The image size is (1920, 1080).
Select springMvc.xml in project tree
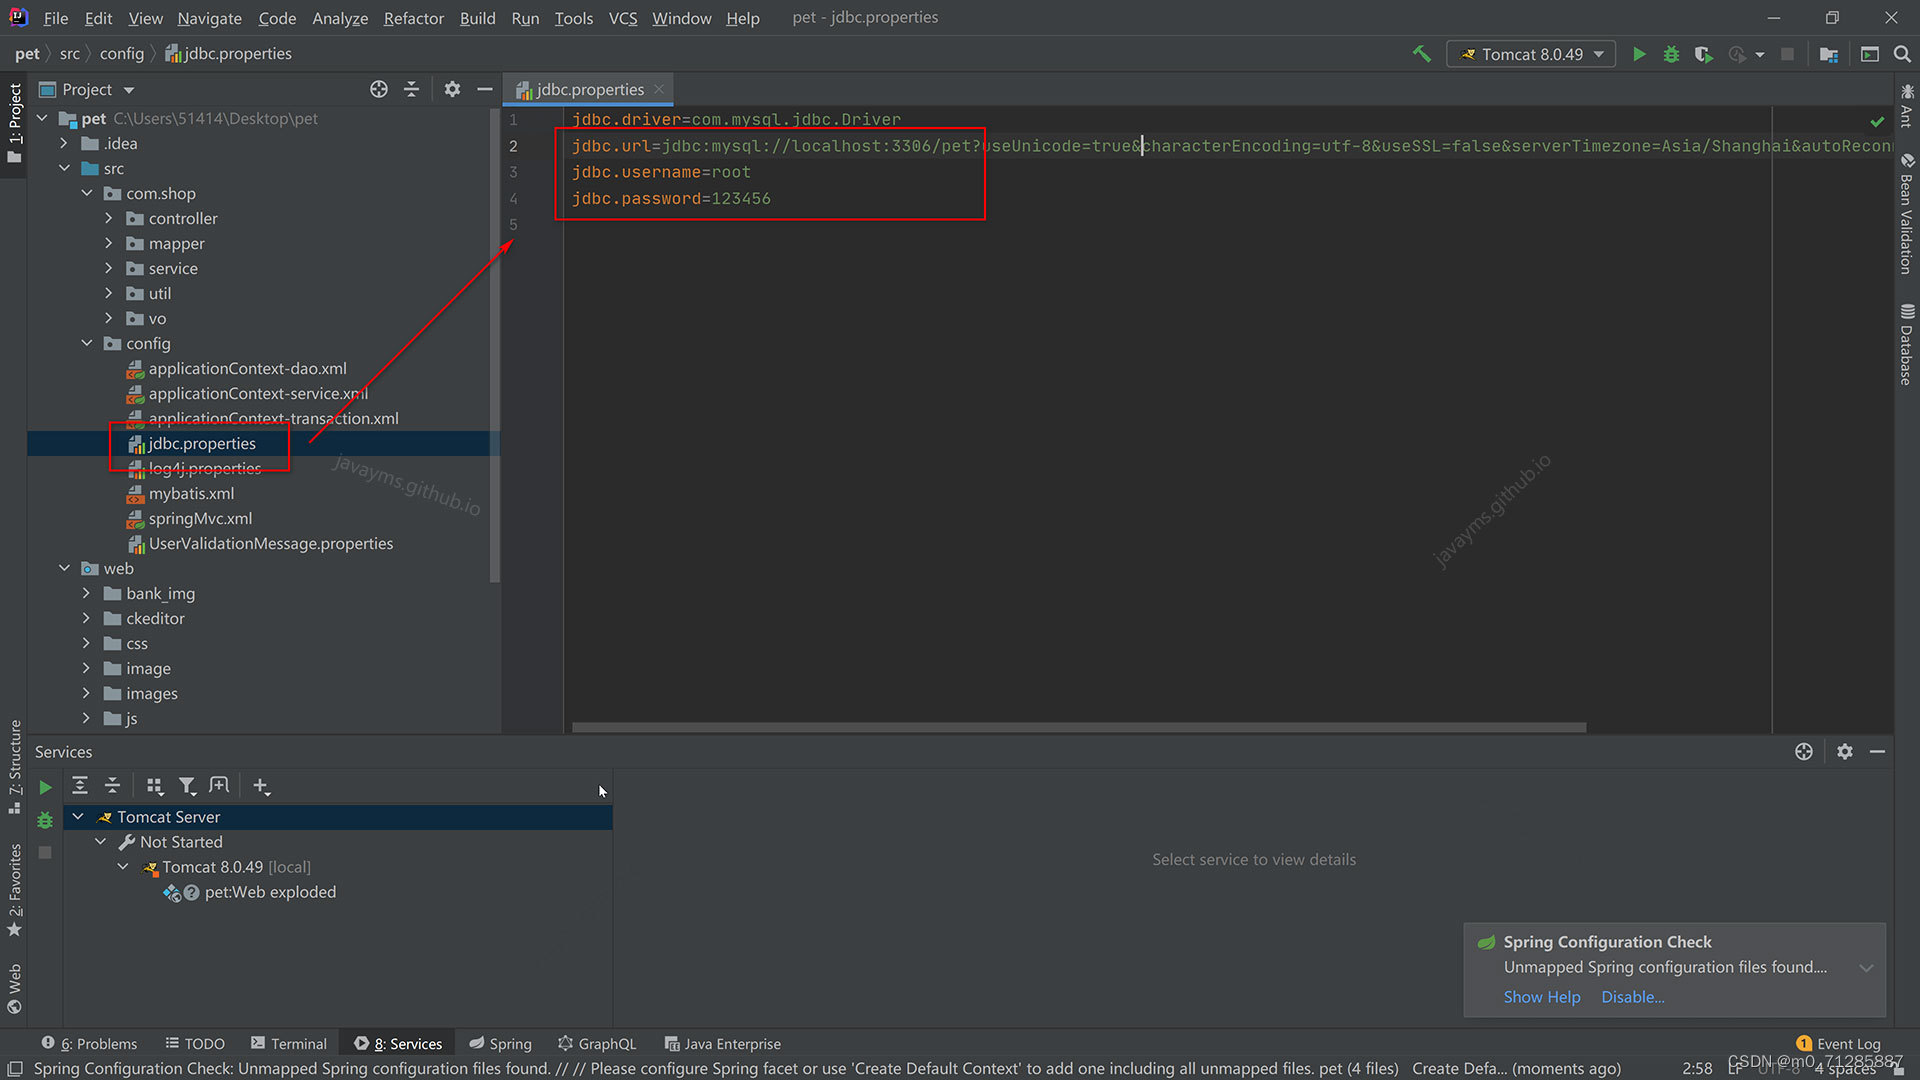tap(200, 518)
